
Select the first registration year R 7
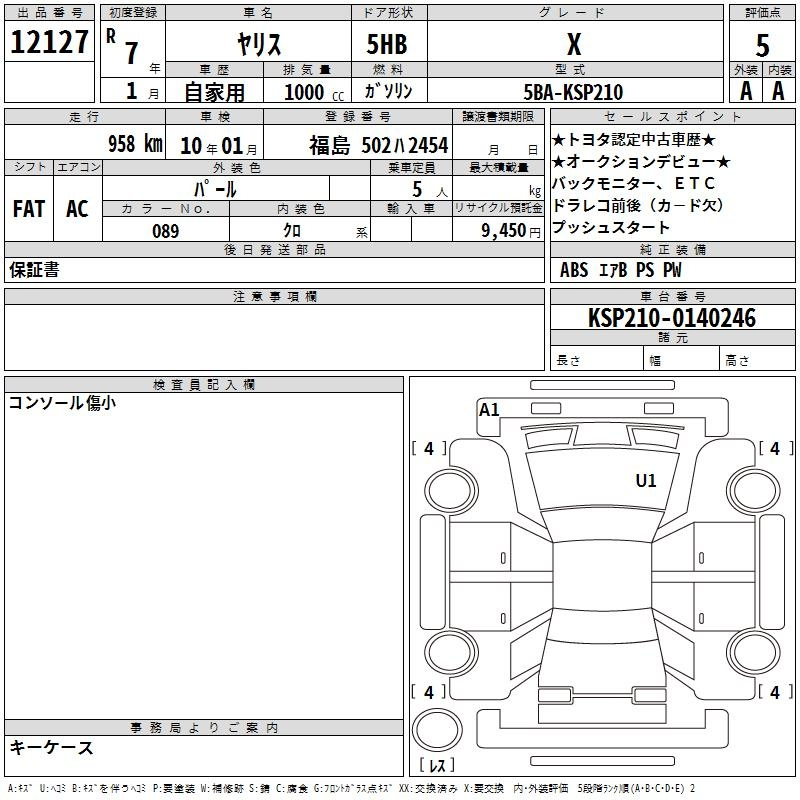coord(122,45)
